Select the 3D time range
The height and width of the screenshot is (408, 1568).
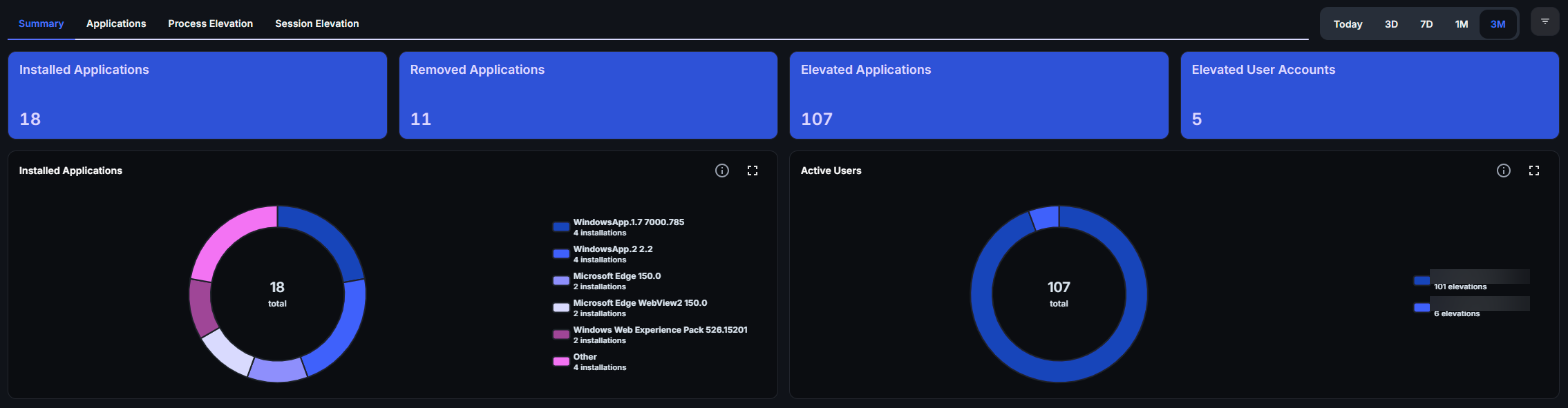[1391, 24]
